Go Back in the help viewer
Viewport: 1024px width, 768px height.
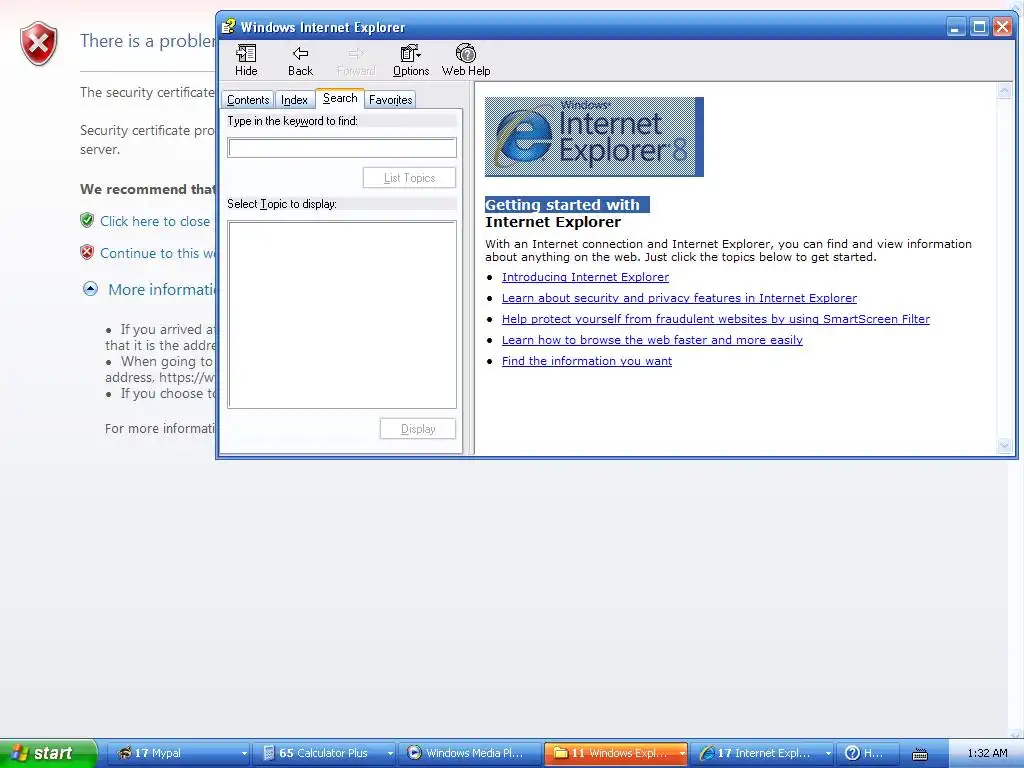pos(300,60)
